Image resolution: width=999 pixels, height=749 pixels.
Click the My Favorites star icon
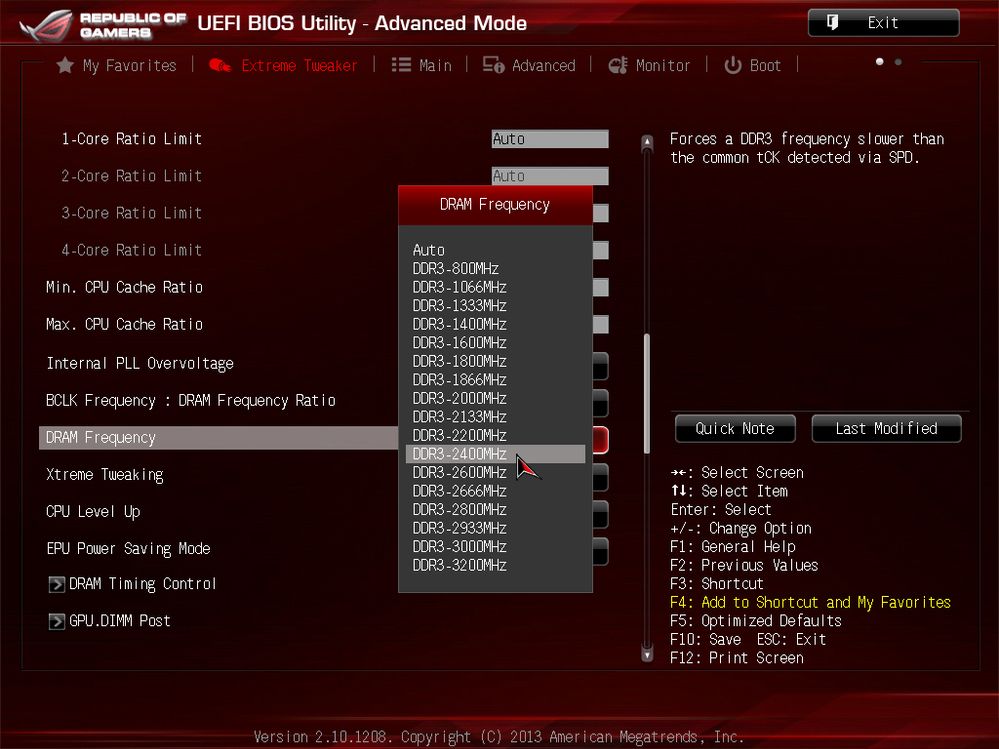[65, 65]
